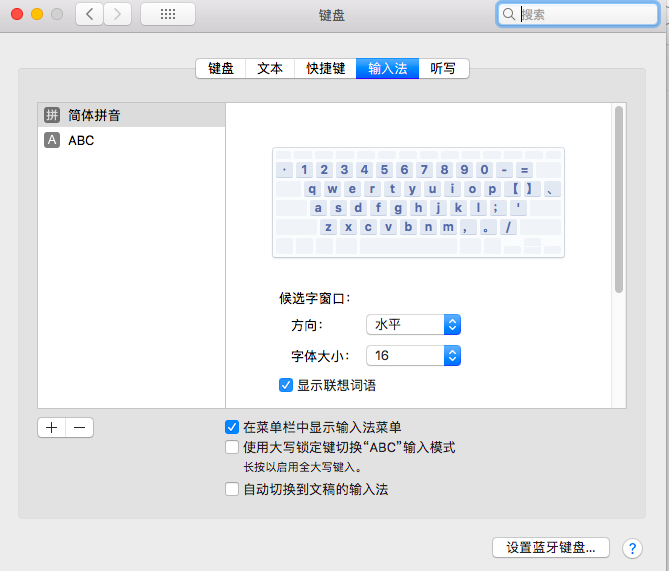The width and height of the screenshot is (669, 571).
Task: Open the 字体大小 dropdown showing 16
Action: [x=413, y=355]
